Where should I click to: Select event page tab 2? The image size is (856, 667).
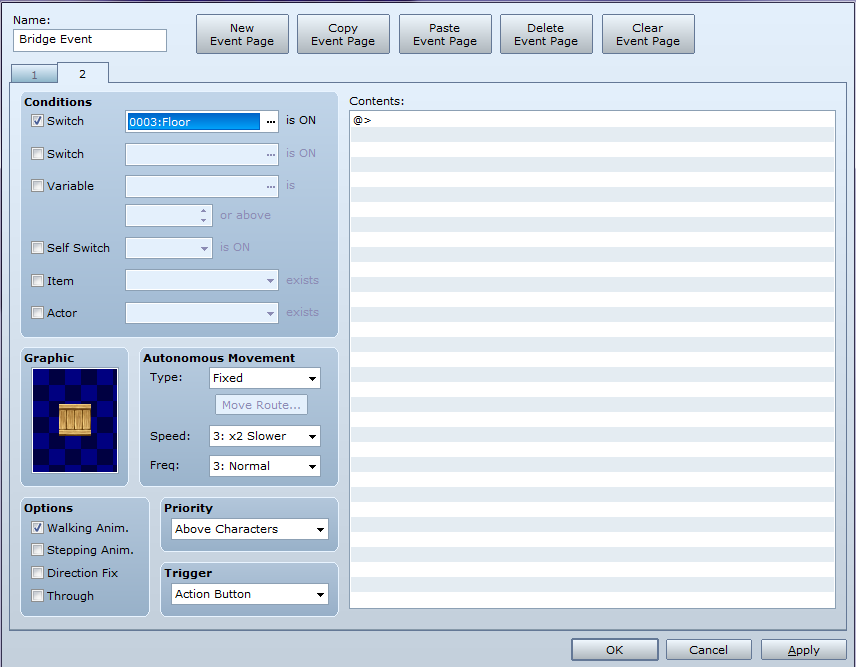(x=82, y=74)
